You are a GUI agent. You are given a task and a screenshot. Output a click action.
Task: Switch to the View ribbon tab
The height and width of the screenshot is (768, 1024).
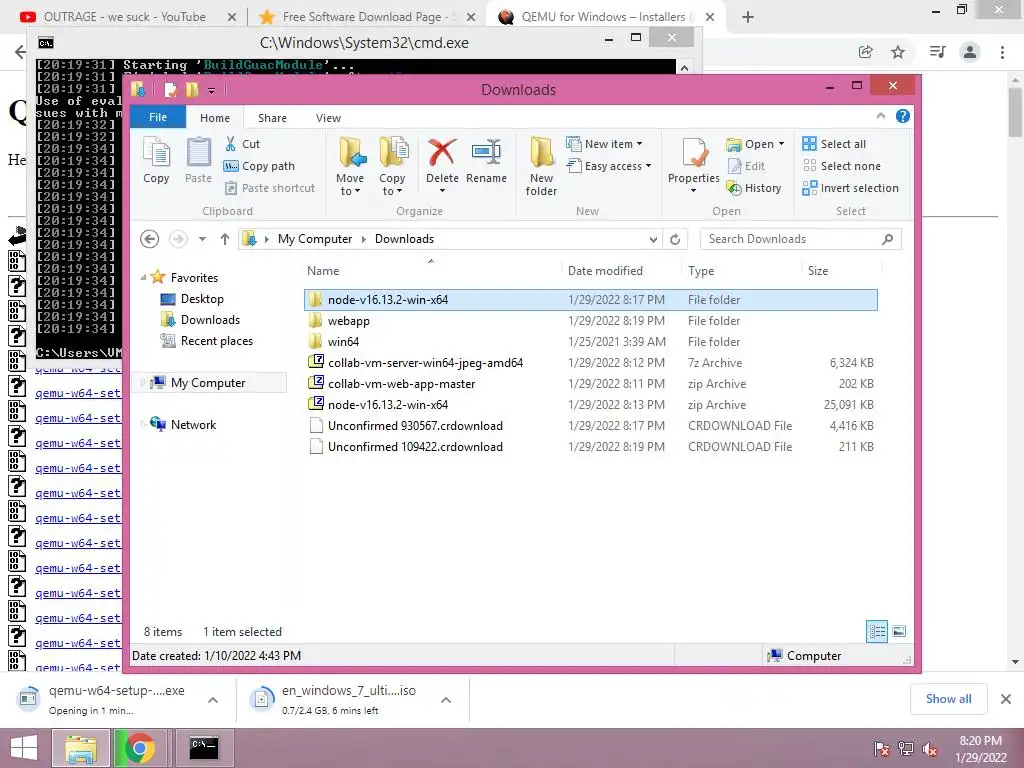click(328, 118)
